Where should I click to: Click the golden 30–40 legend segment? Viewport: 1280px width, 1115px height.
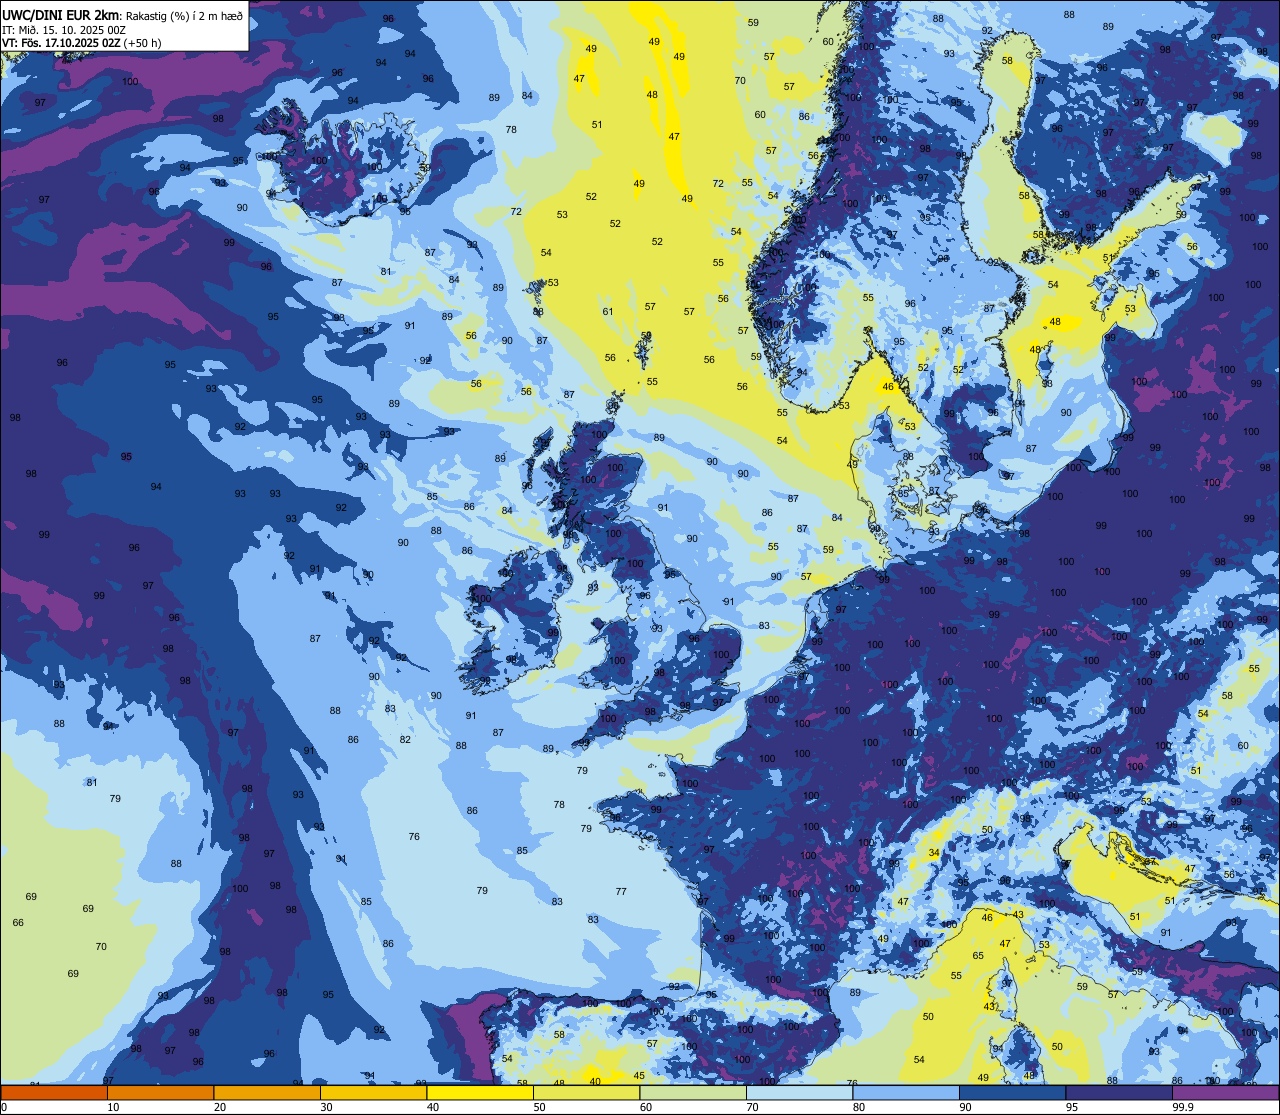pyautogui.click(x=373, y=1092)
